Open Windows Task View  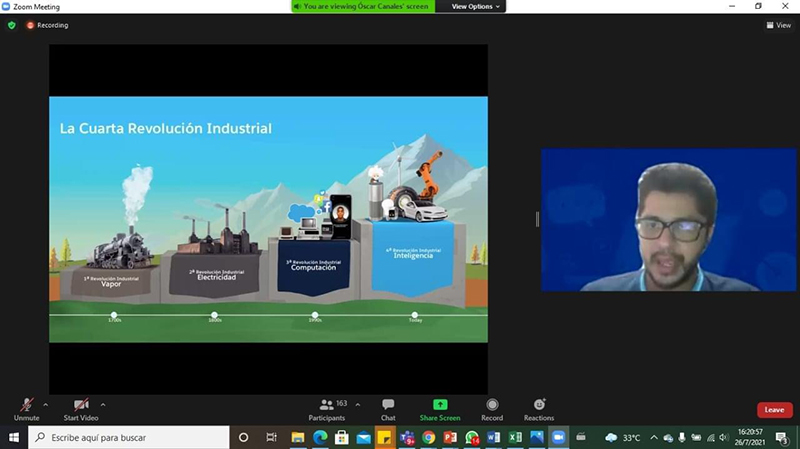click(271, 438)
